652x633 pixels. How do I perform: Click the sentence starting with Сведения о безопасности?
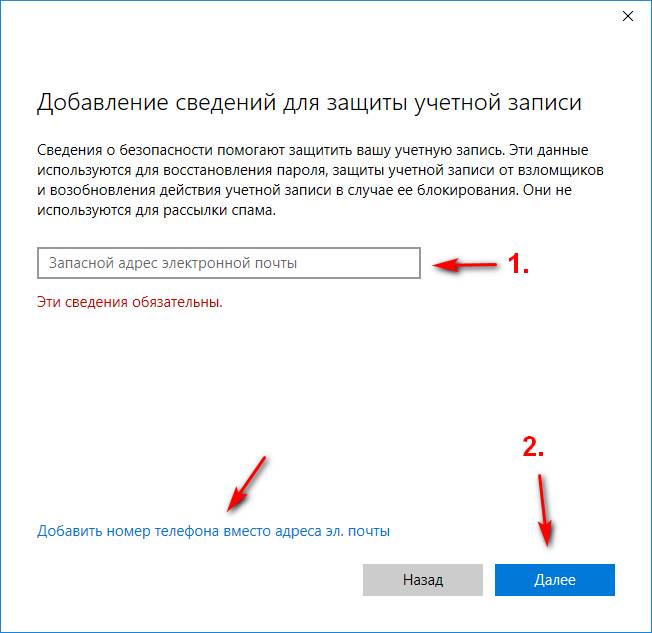point(271,150)
